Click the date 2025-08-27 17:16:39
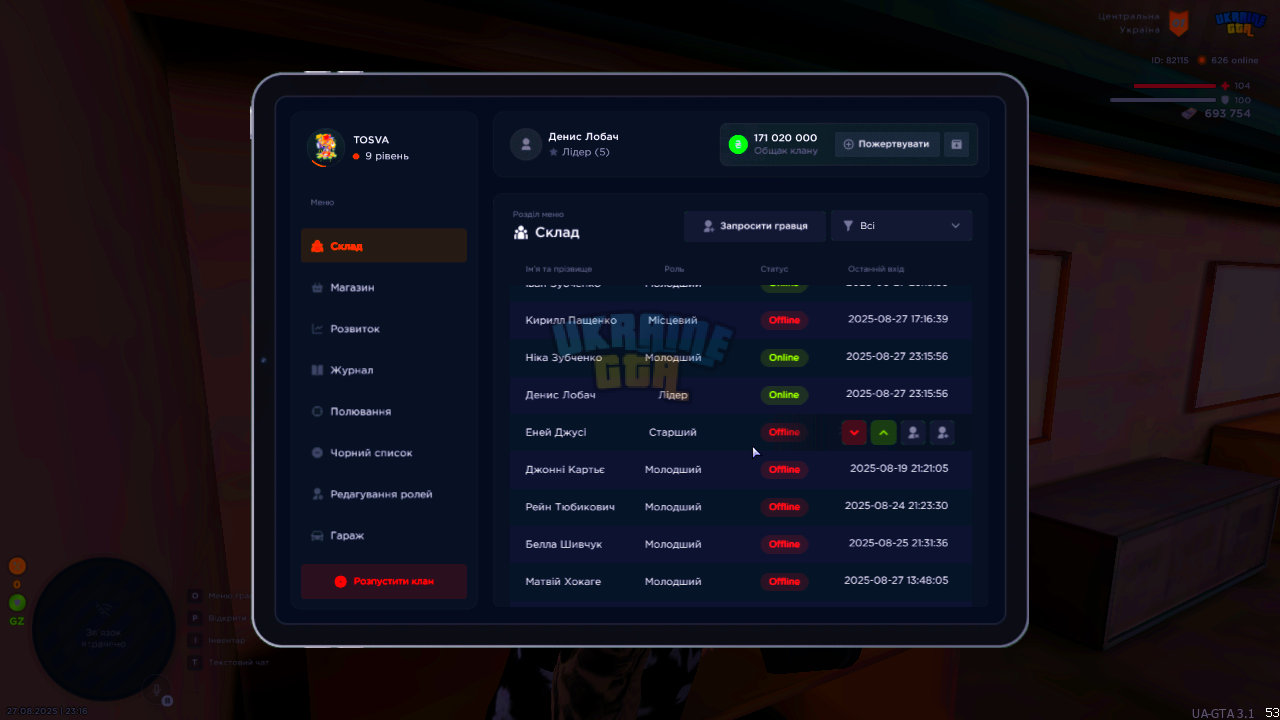The width and height of the screenshot is (1280, 720). [x=897, y=320]
